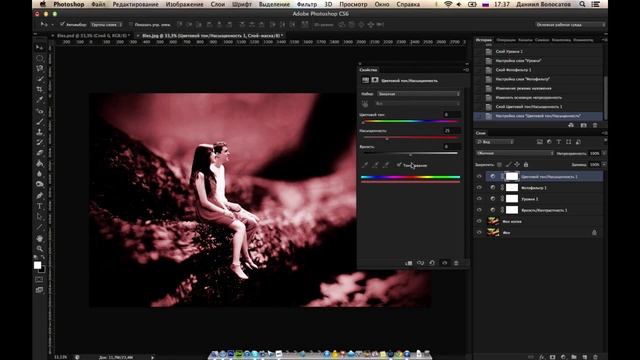Select the Lasso tool
640x360 pixels.
click(40, 68)
